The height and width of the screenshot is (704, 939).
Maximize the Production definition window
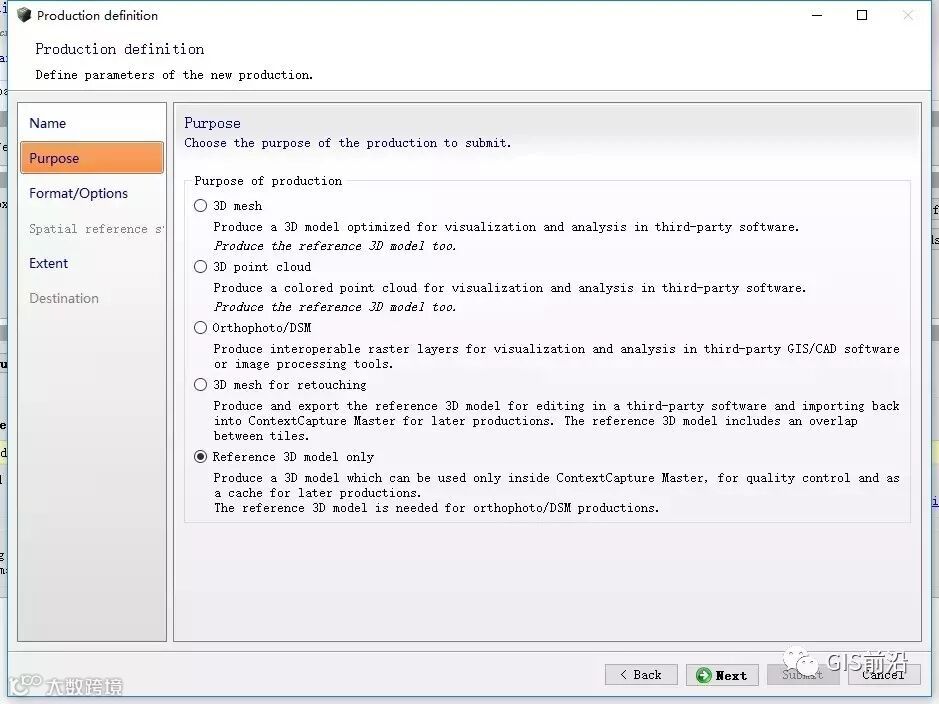coord(862,15)
